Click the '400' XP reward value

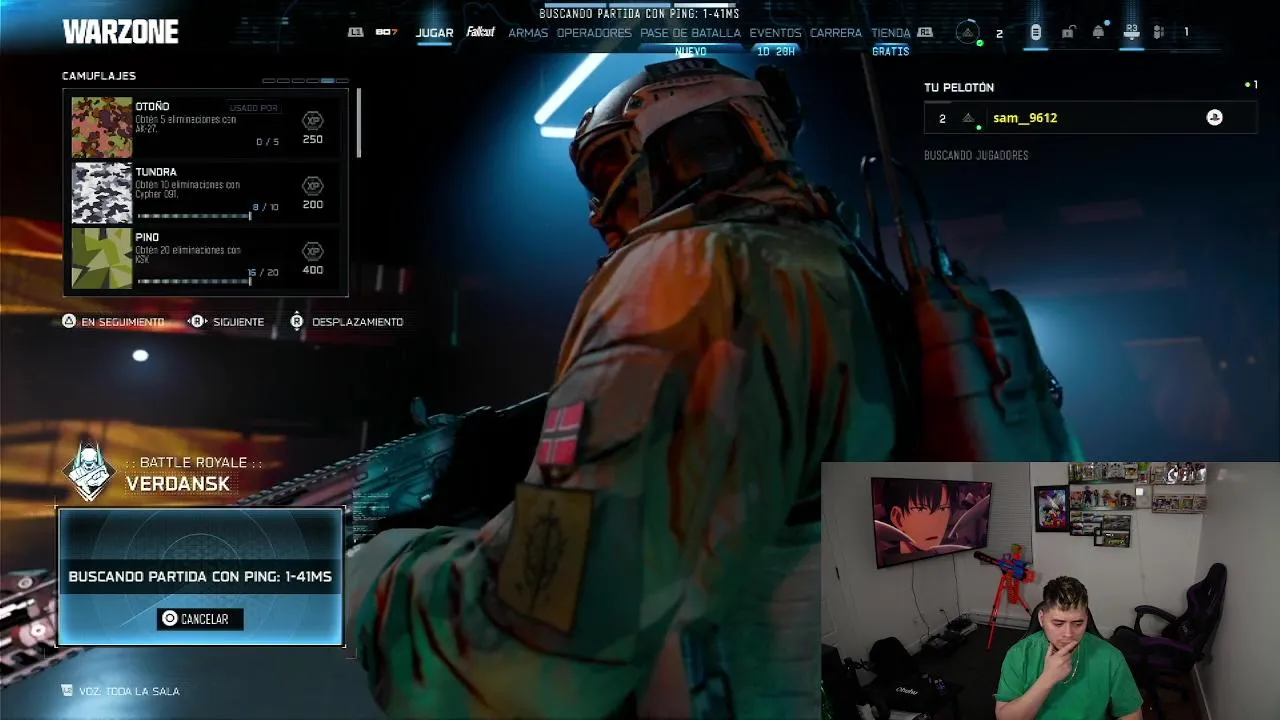click(x=313, y=270)
